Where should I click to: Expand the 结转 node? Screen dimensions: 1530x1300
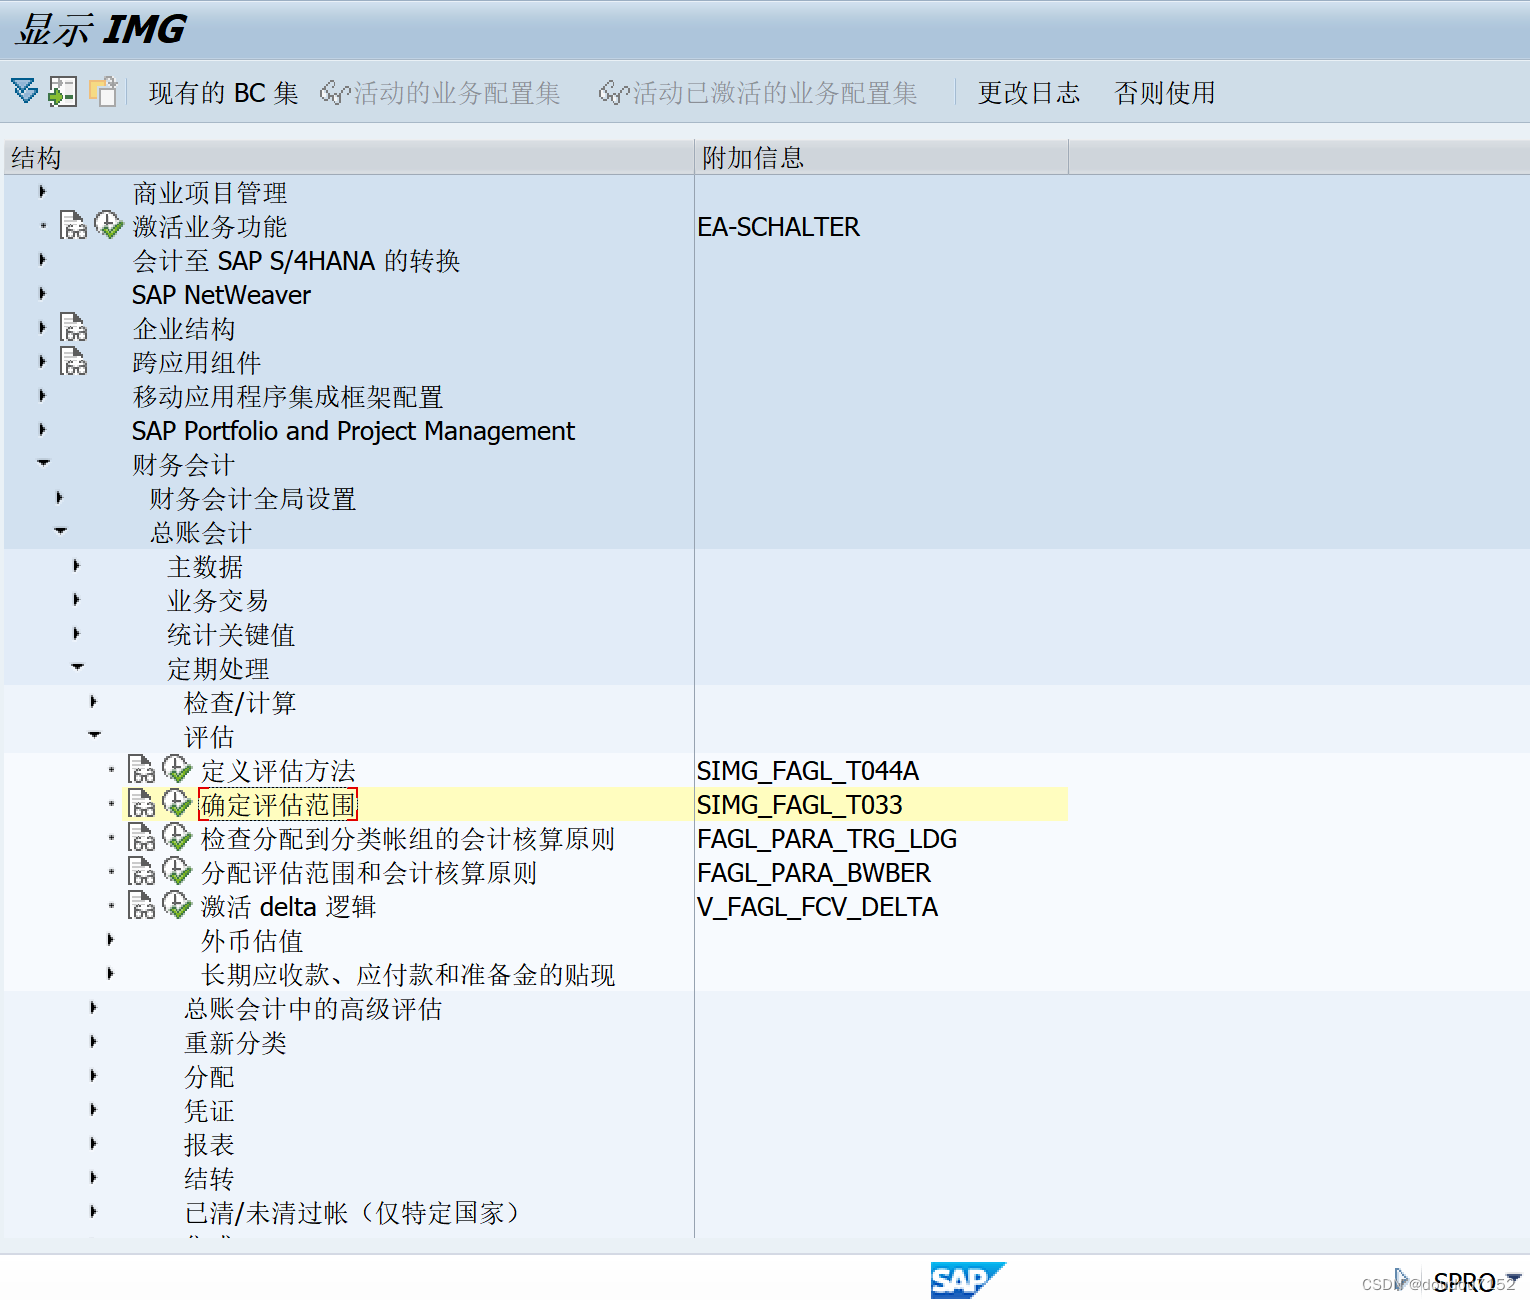(93, 1177)
